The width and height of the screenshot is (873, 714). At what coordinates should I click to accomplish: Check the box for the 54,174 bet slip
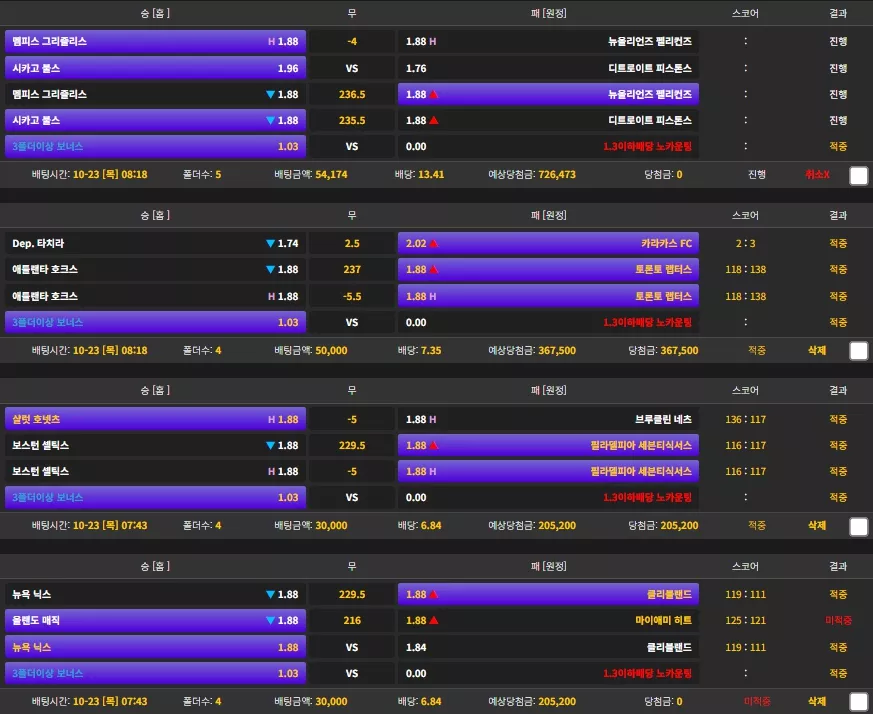(859, 175)
